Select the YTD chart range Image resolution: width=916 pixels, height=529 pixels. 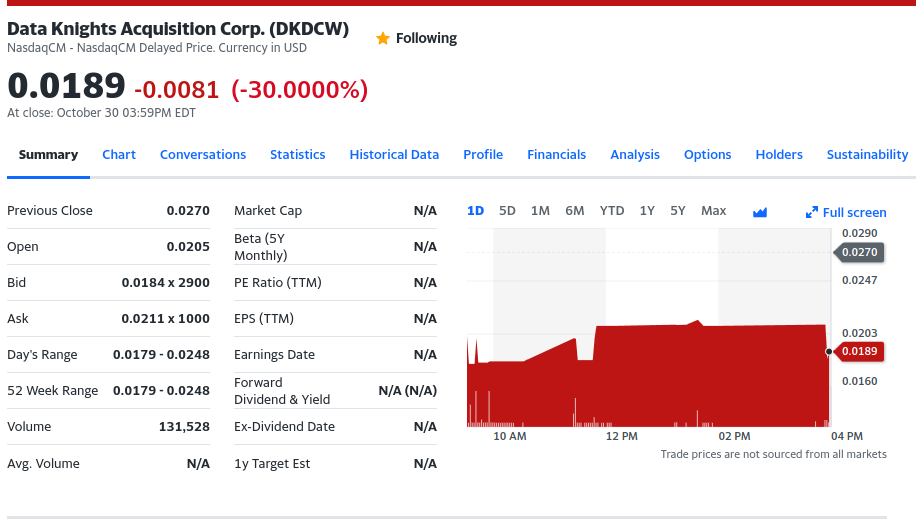click(612, 211)
